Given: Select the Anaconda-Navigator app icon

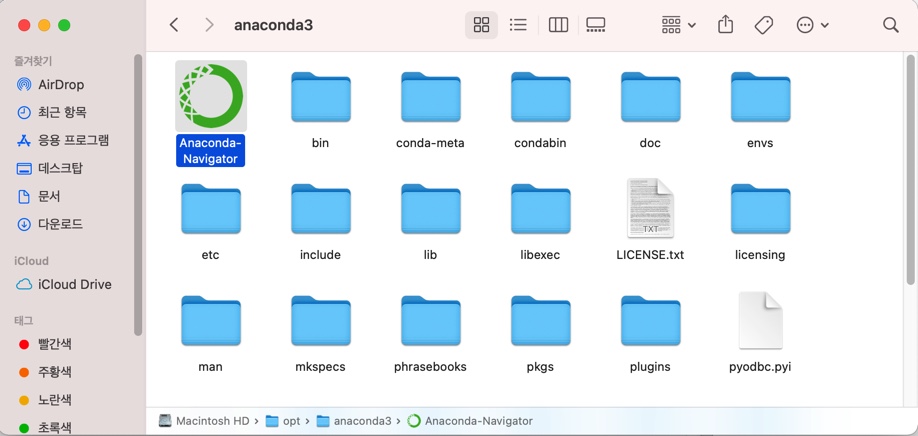Looking at the screenshot, I should tap(211, 96).
